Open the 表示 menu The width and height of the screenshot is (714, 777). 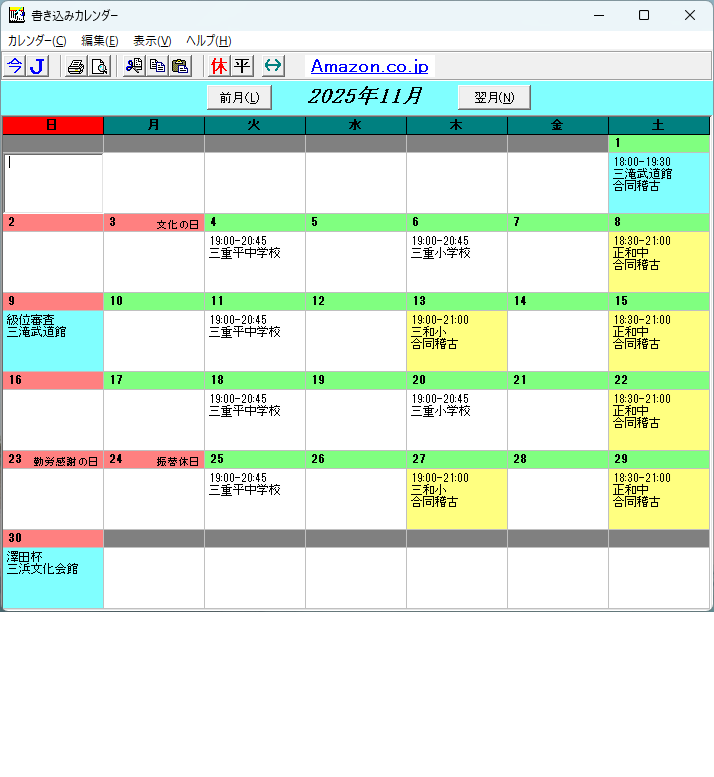(x=152, y=40)
